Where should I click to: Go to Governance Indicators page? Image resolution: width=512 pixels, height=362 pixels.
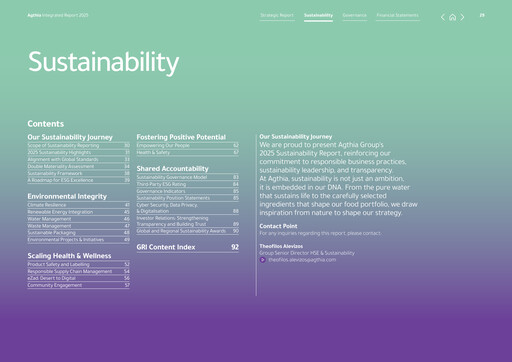[188, 191]
